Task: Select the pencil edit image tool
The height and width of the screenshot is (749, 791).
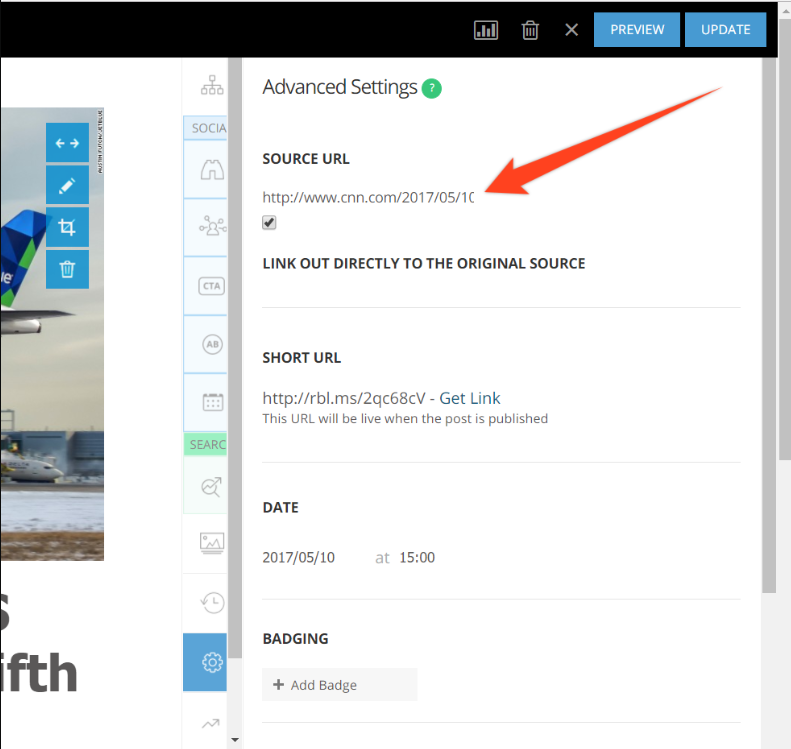Action: [x=67, y=186]
